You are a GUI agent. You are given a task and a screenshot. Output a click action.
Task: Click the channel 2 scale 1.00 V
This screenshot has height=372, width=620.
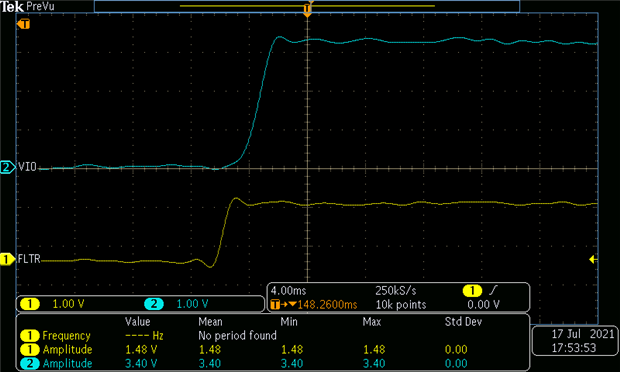point(192,304)
